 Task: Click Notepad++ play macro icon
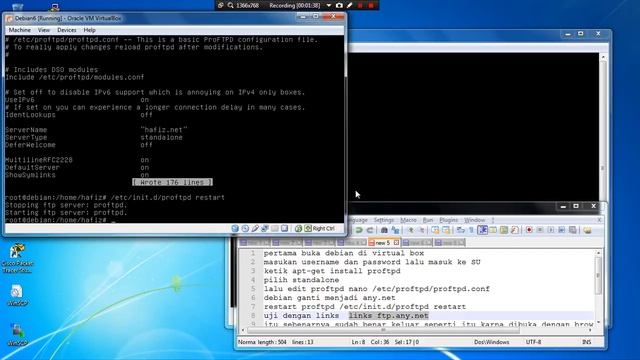[551, 230]
